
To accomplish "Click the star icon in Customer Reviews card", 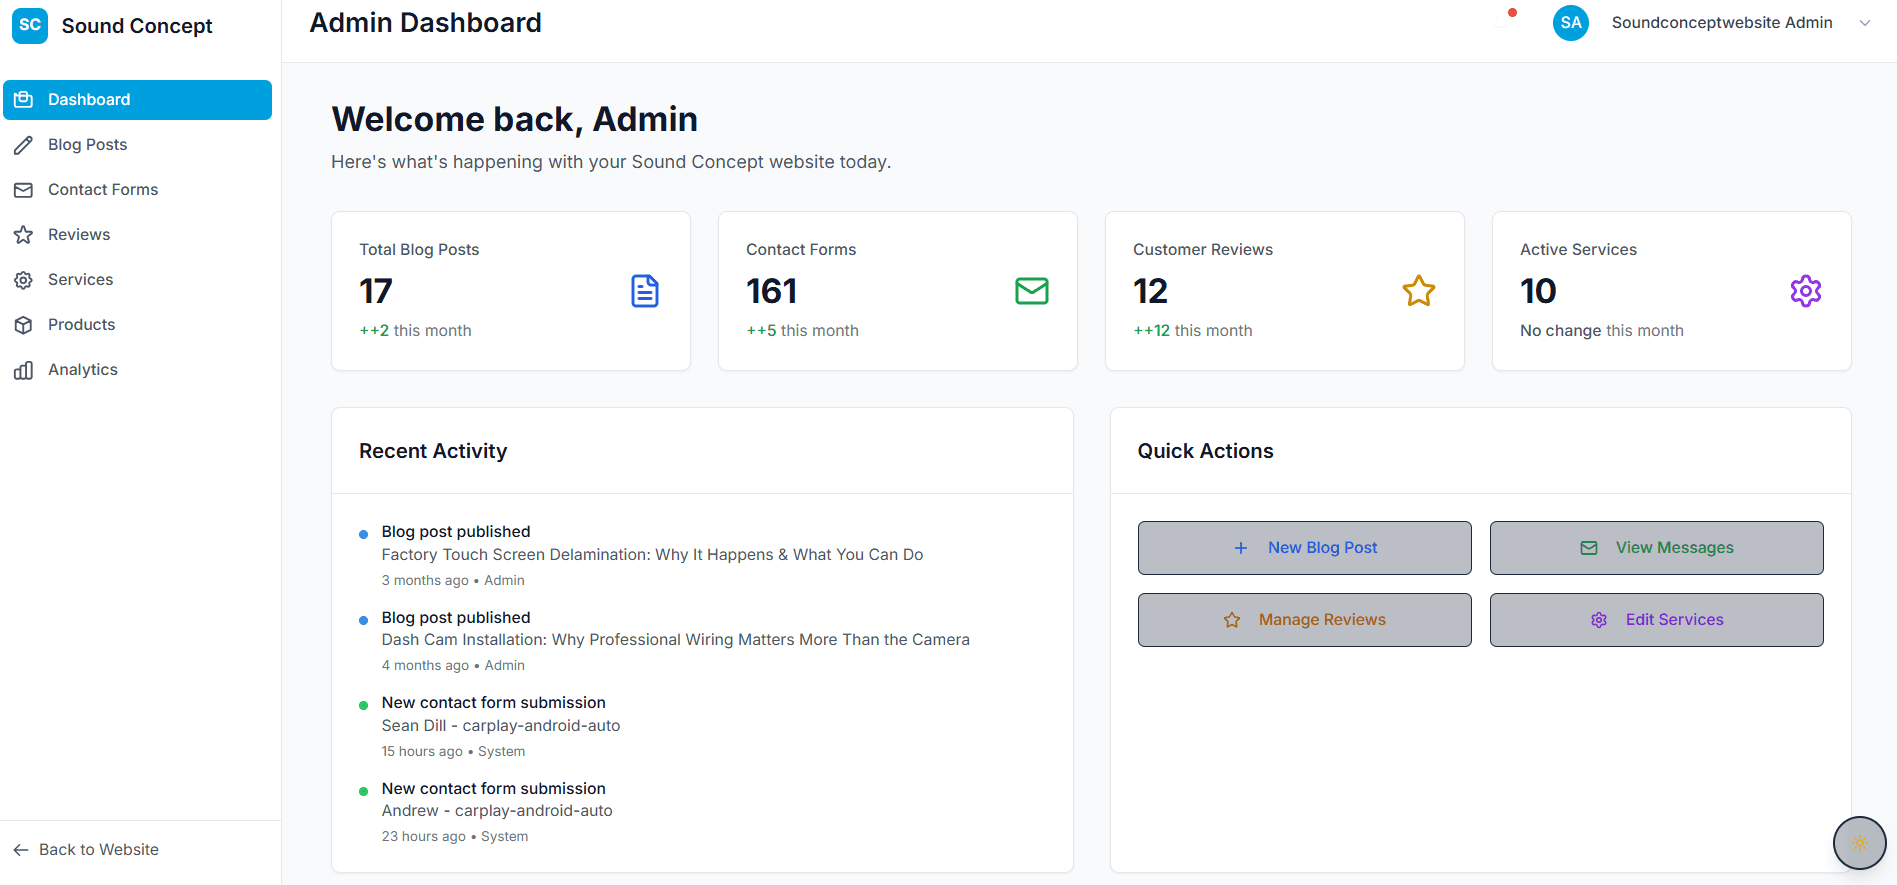I will tap(1419, 291).
